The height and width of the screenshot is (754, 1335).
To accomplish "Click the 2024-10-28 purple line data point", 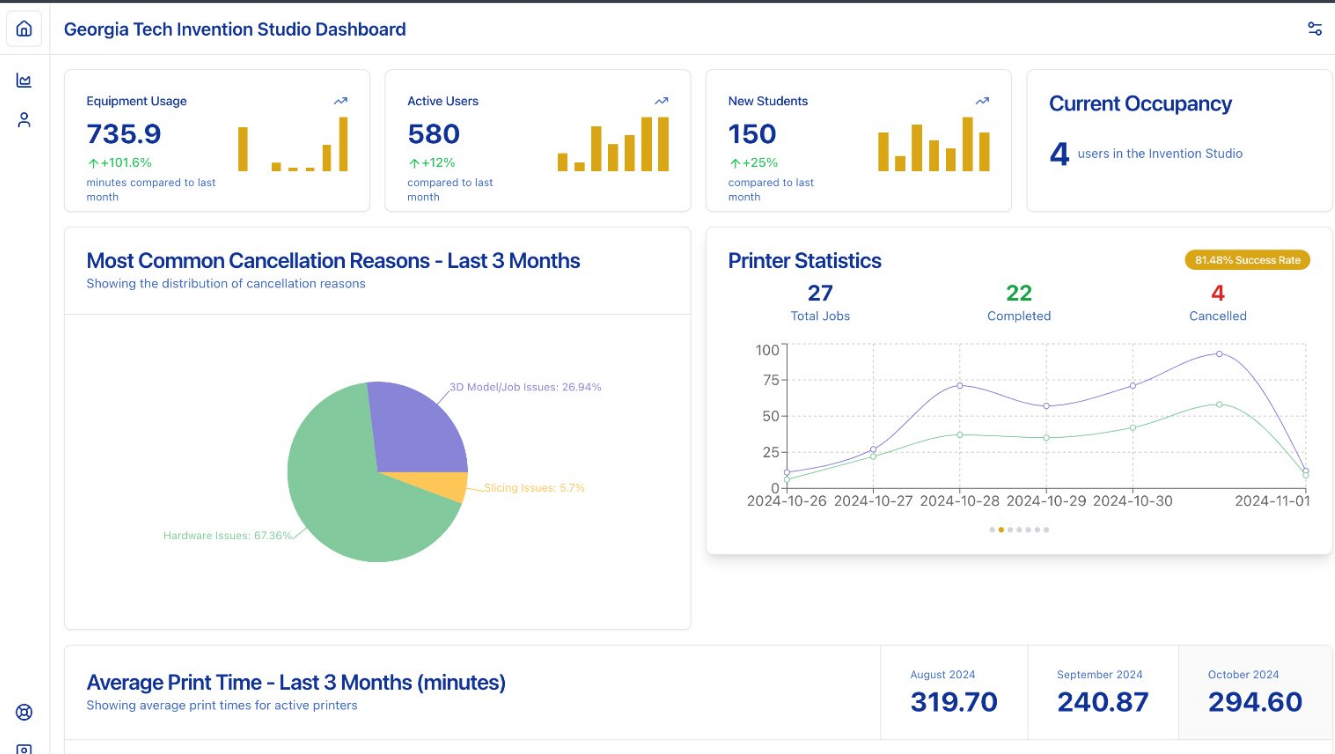I will pyautogui.click(x=960, y=385).
